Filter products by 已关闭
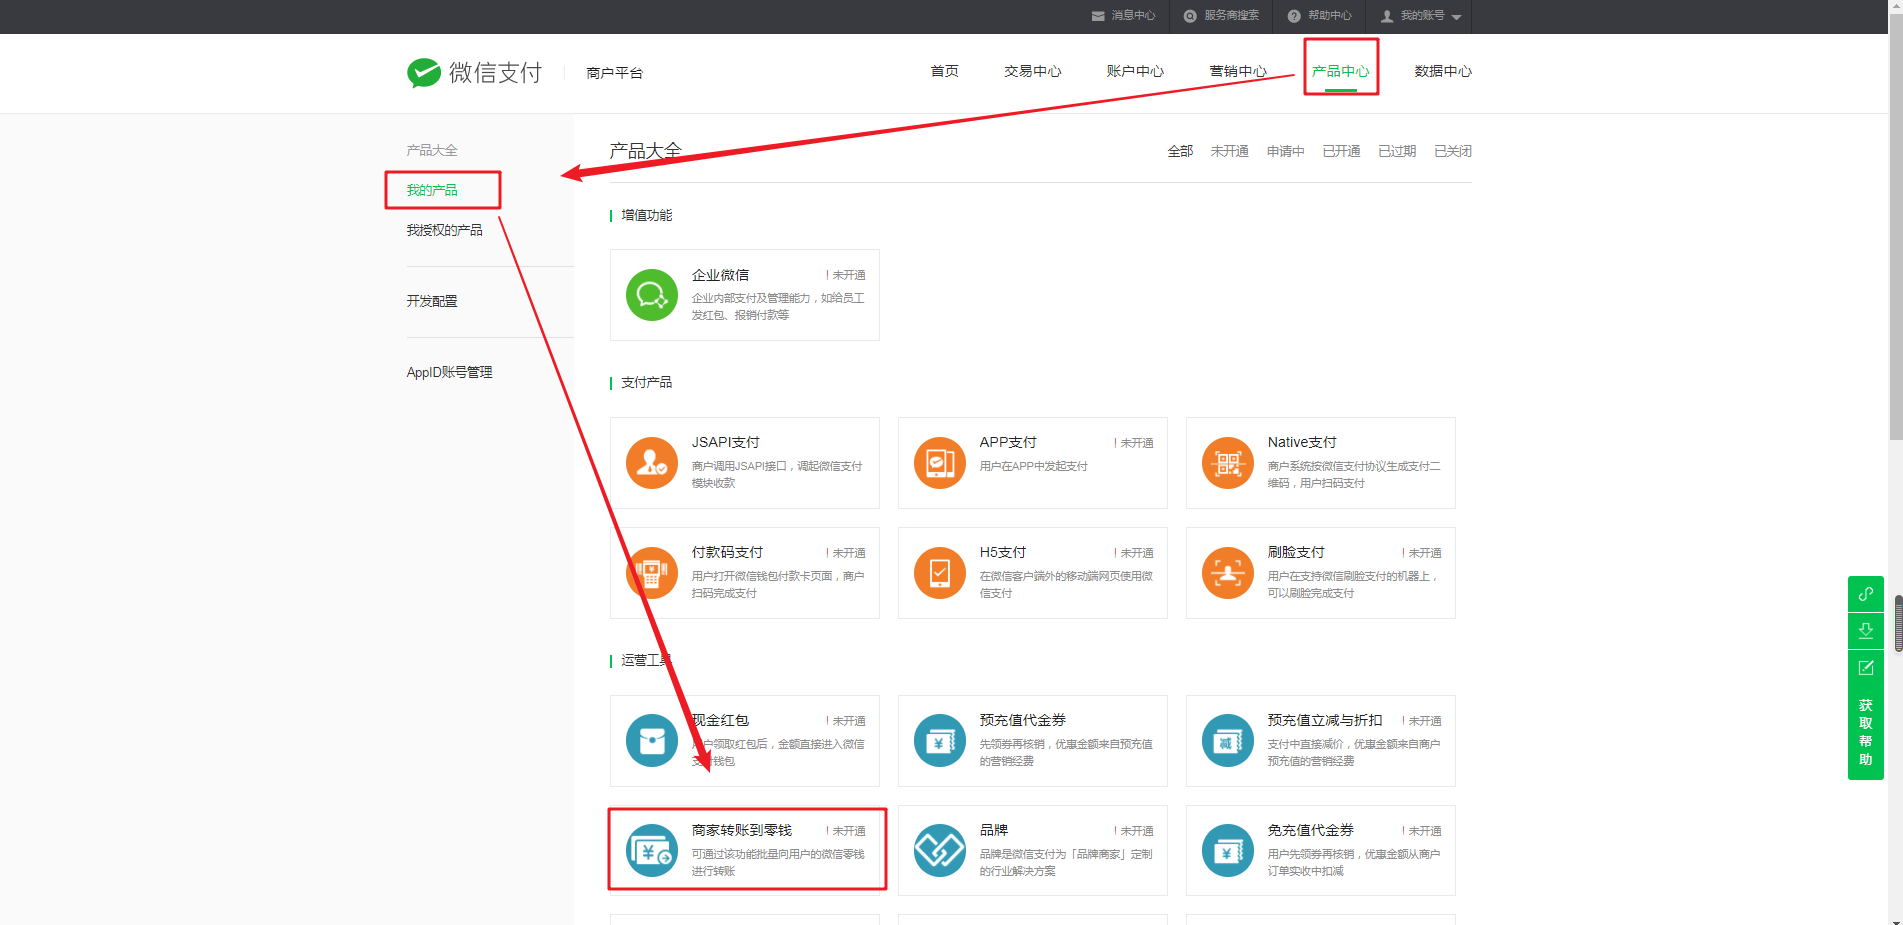This screenshot has width=1903, height=925. 1453,151
